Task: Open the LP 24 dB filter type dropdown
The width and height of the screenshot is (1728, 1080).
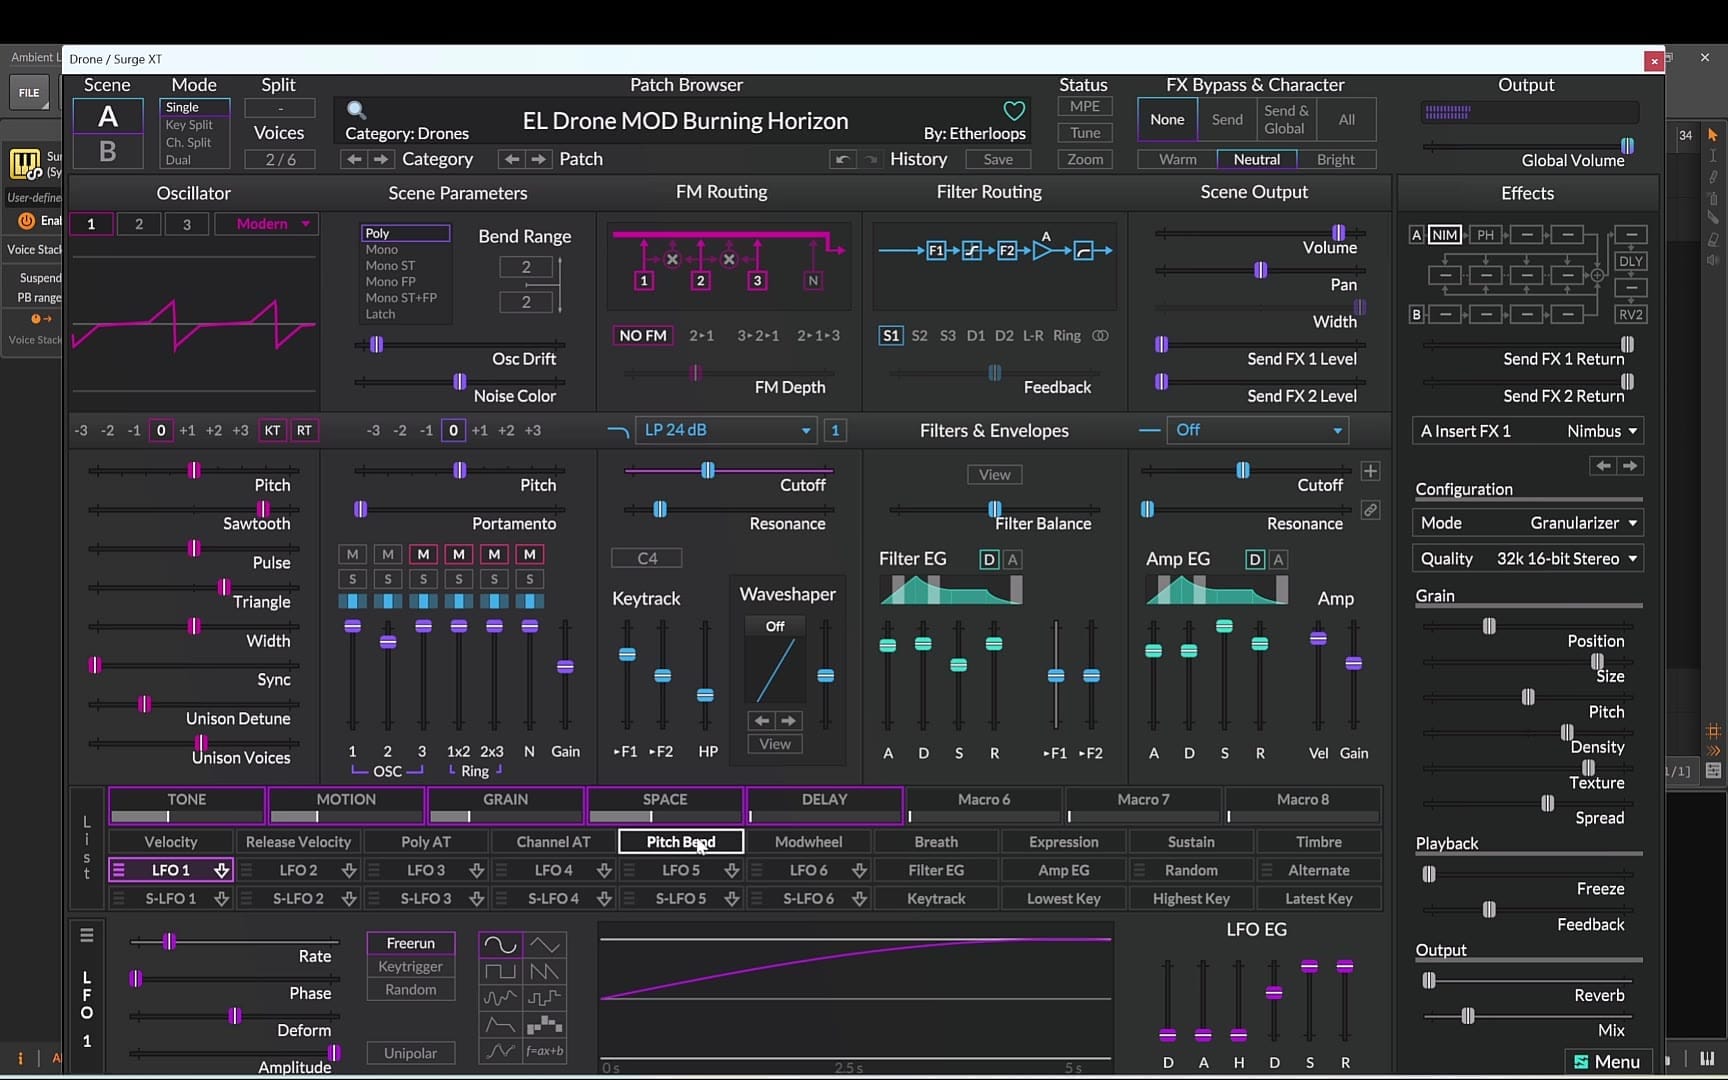Action: [726, 430]
